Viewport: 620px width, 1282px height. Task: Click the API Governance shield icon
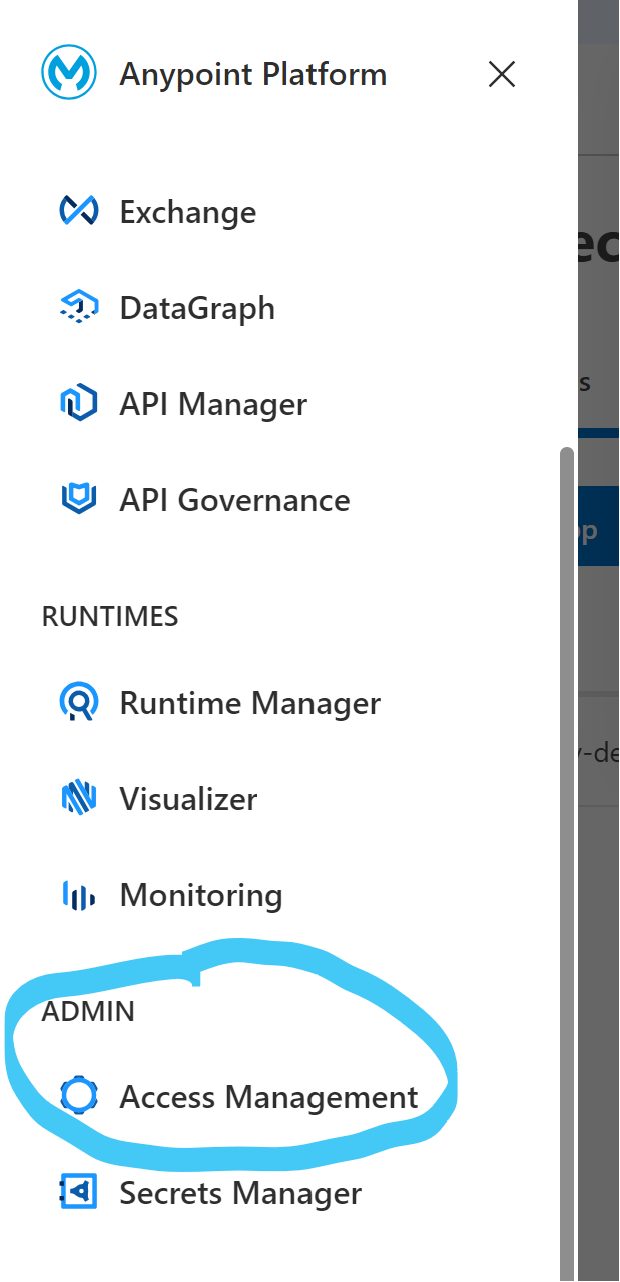click(78, 499)
